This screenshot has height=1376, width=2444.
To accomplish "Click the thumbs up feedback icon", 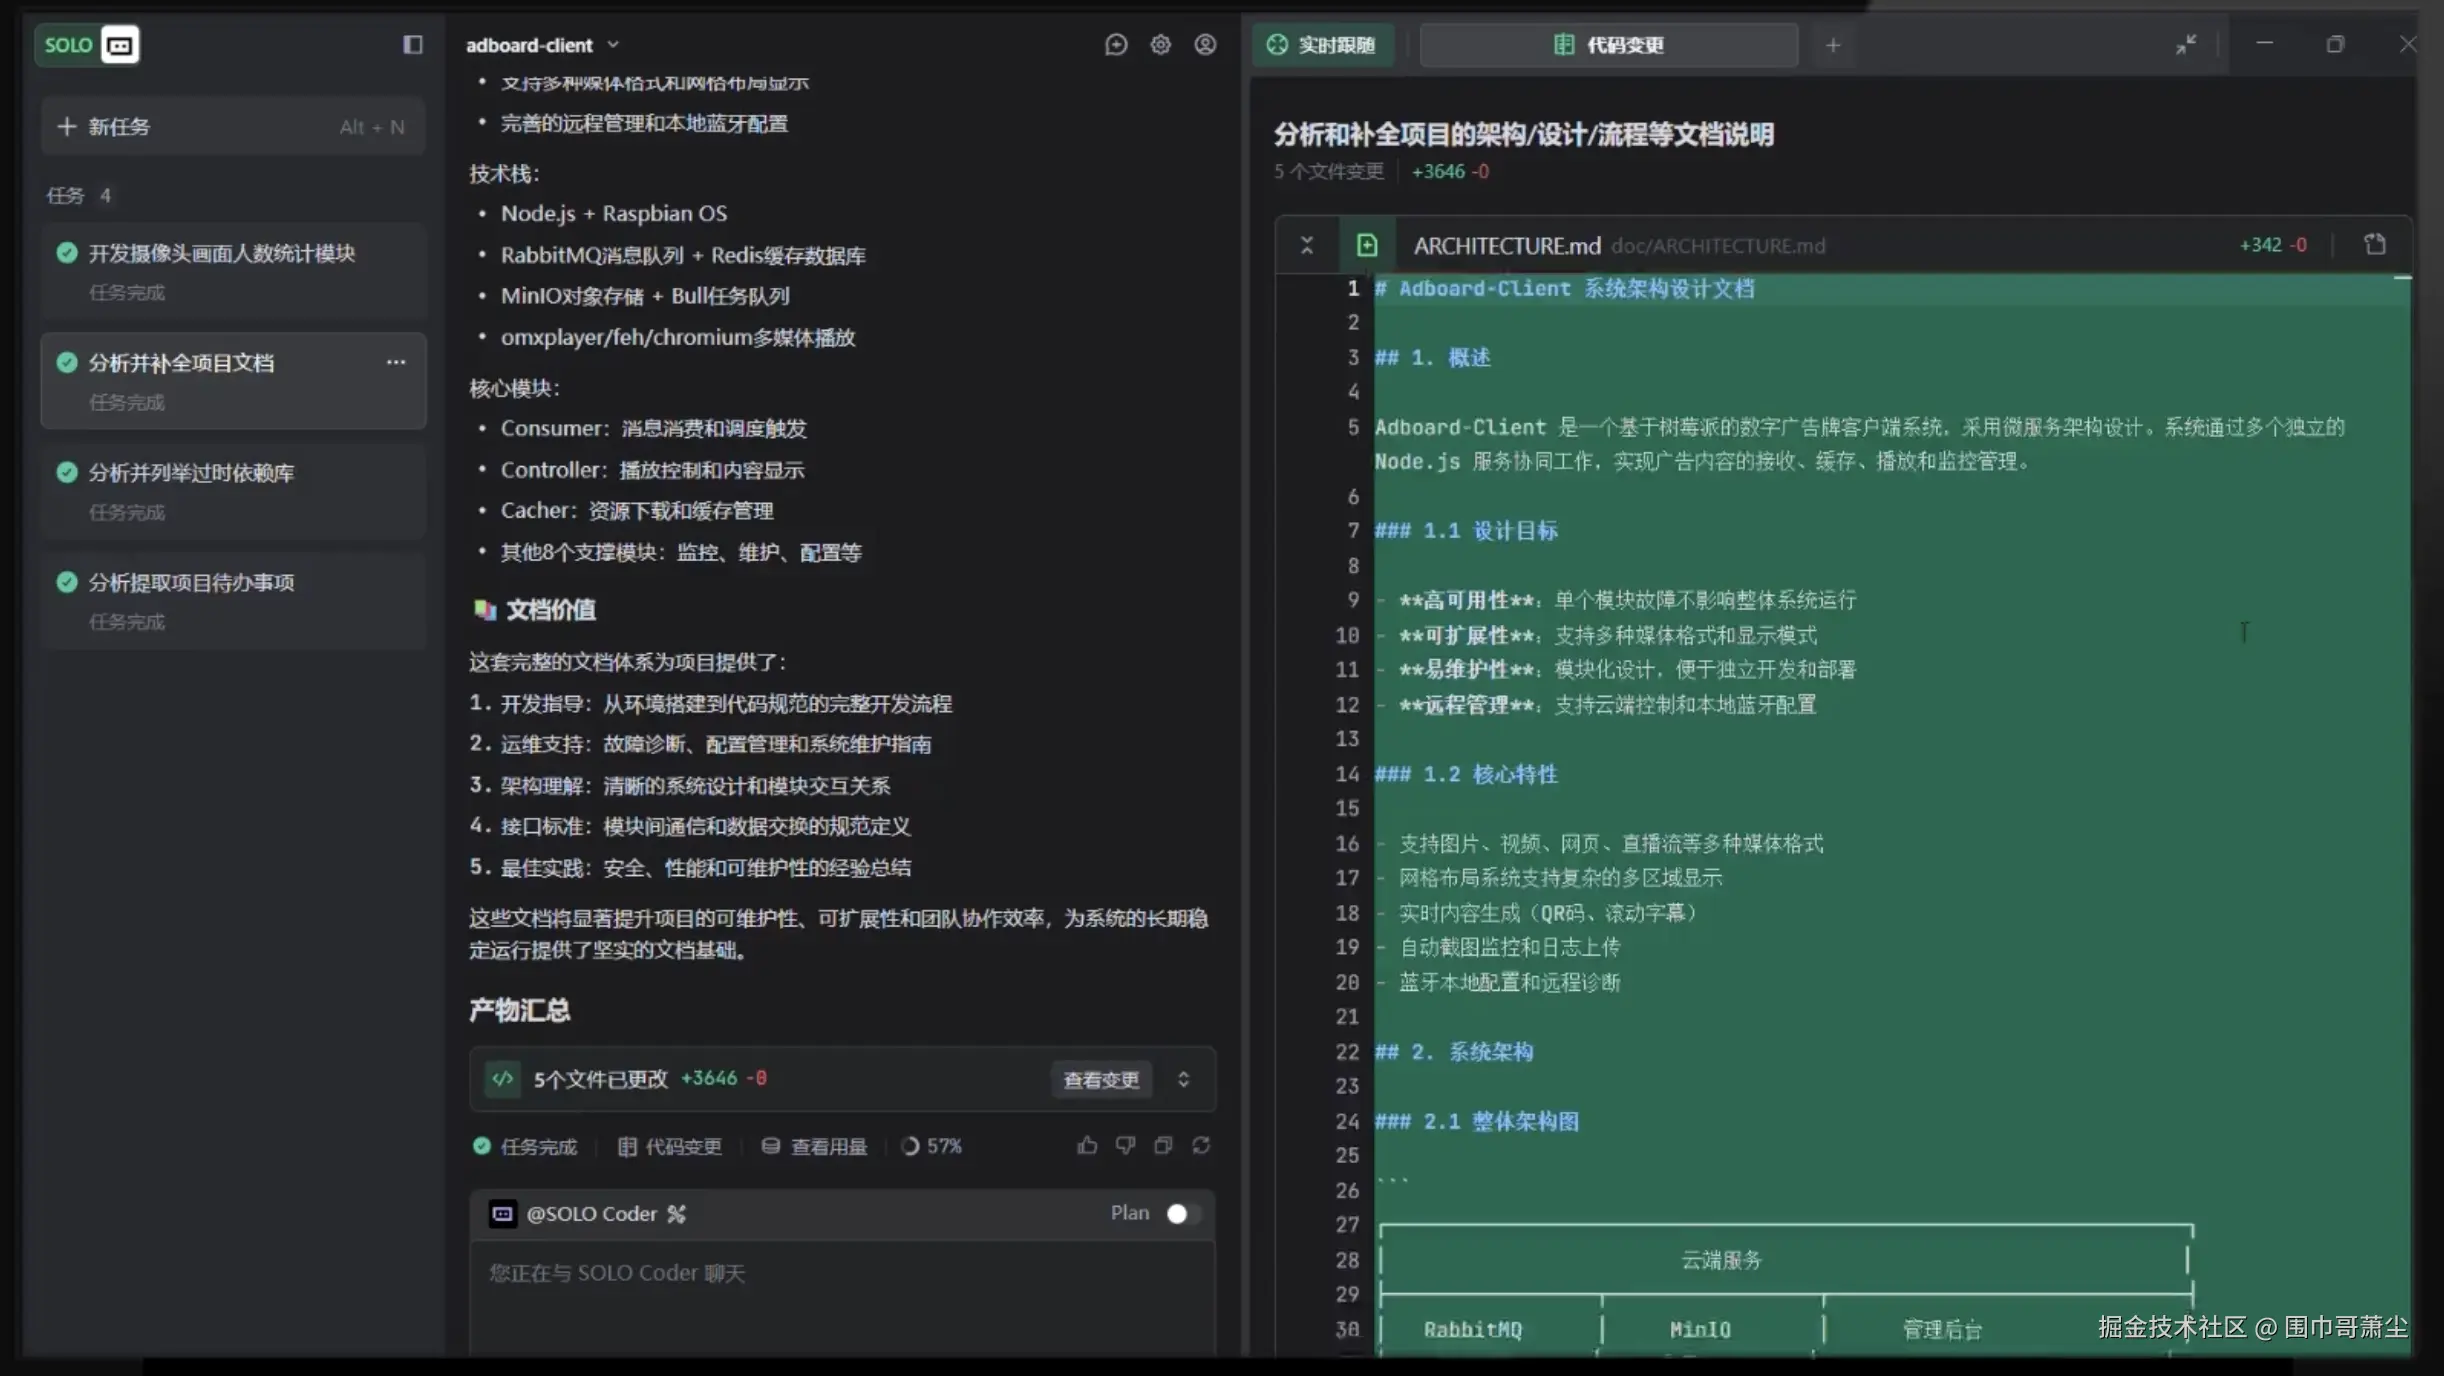I will pyautogui.click(x=1087, y=1145).
